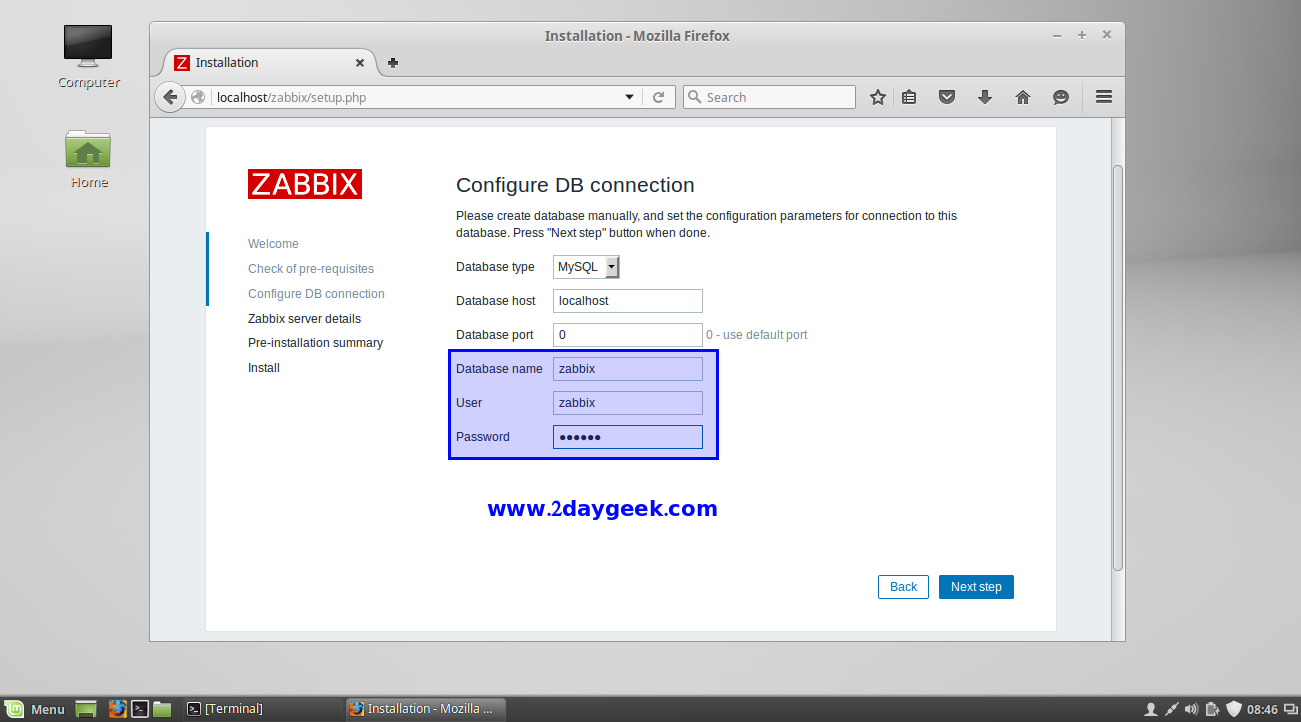The image size is (1301, 722).
Task: Click the Back button
Action: tap(903, 587)
